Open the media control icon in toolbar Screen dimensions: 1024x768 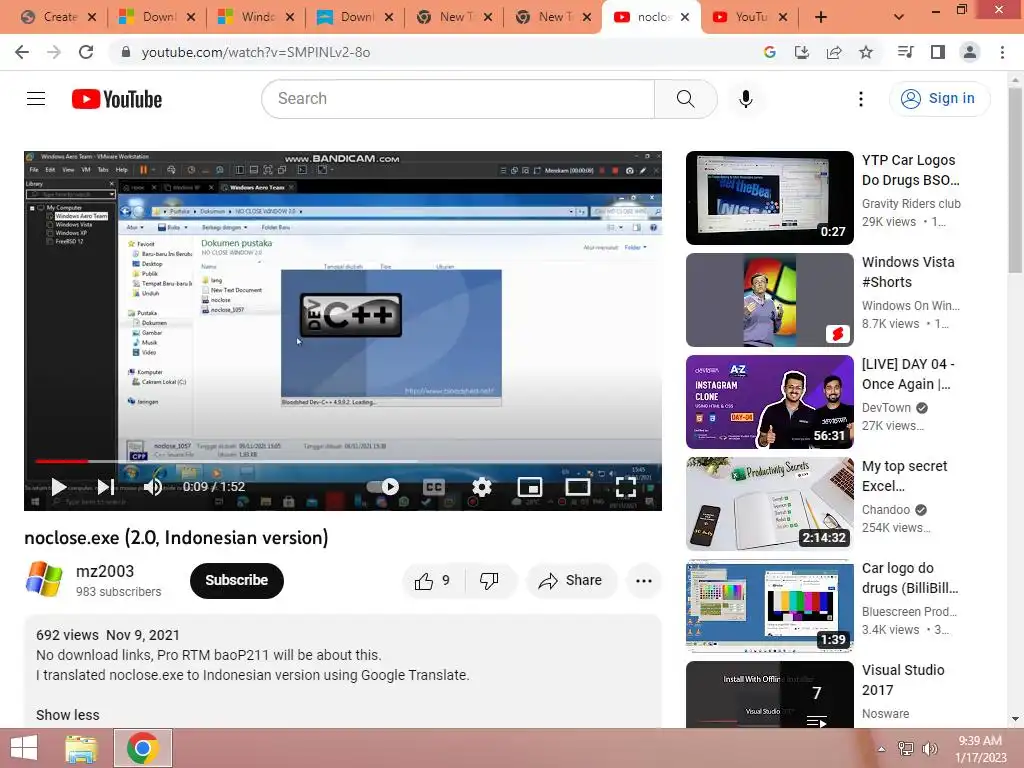(905, 52)
